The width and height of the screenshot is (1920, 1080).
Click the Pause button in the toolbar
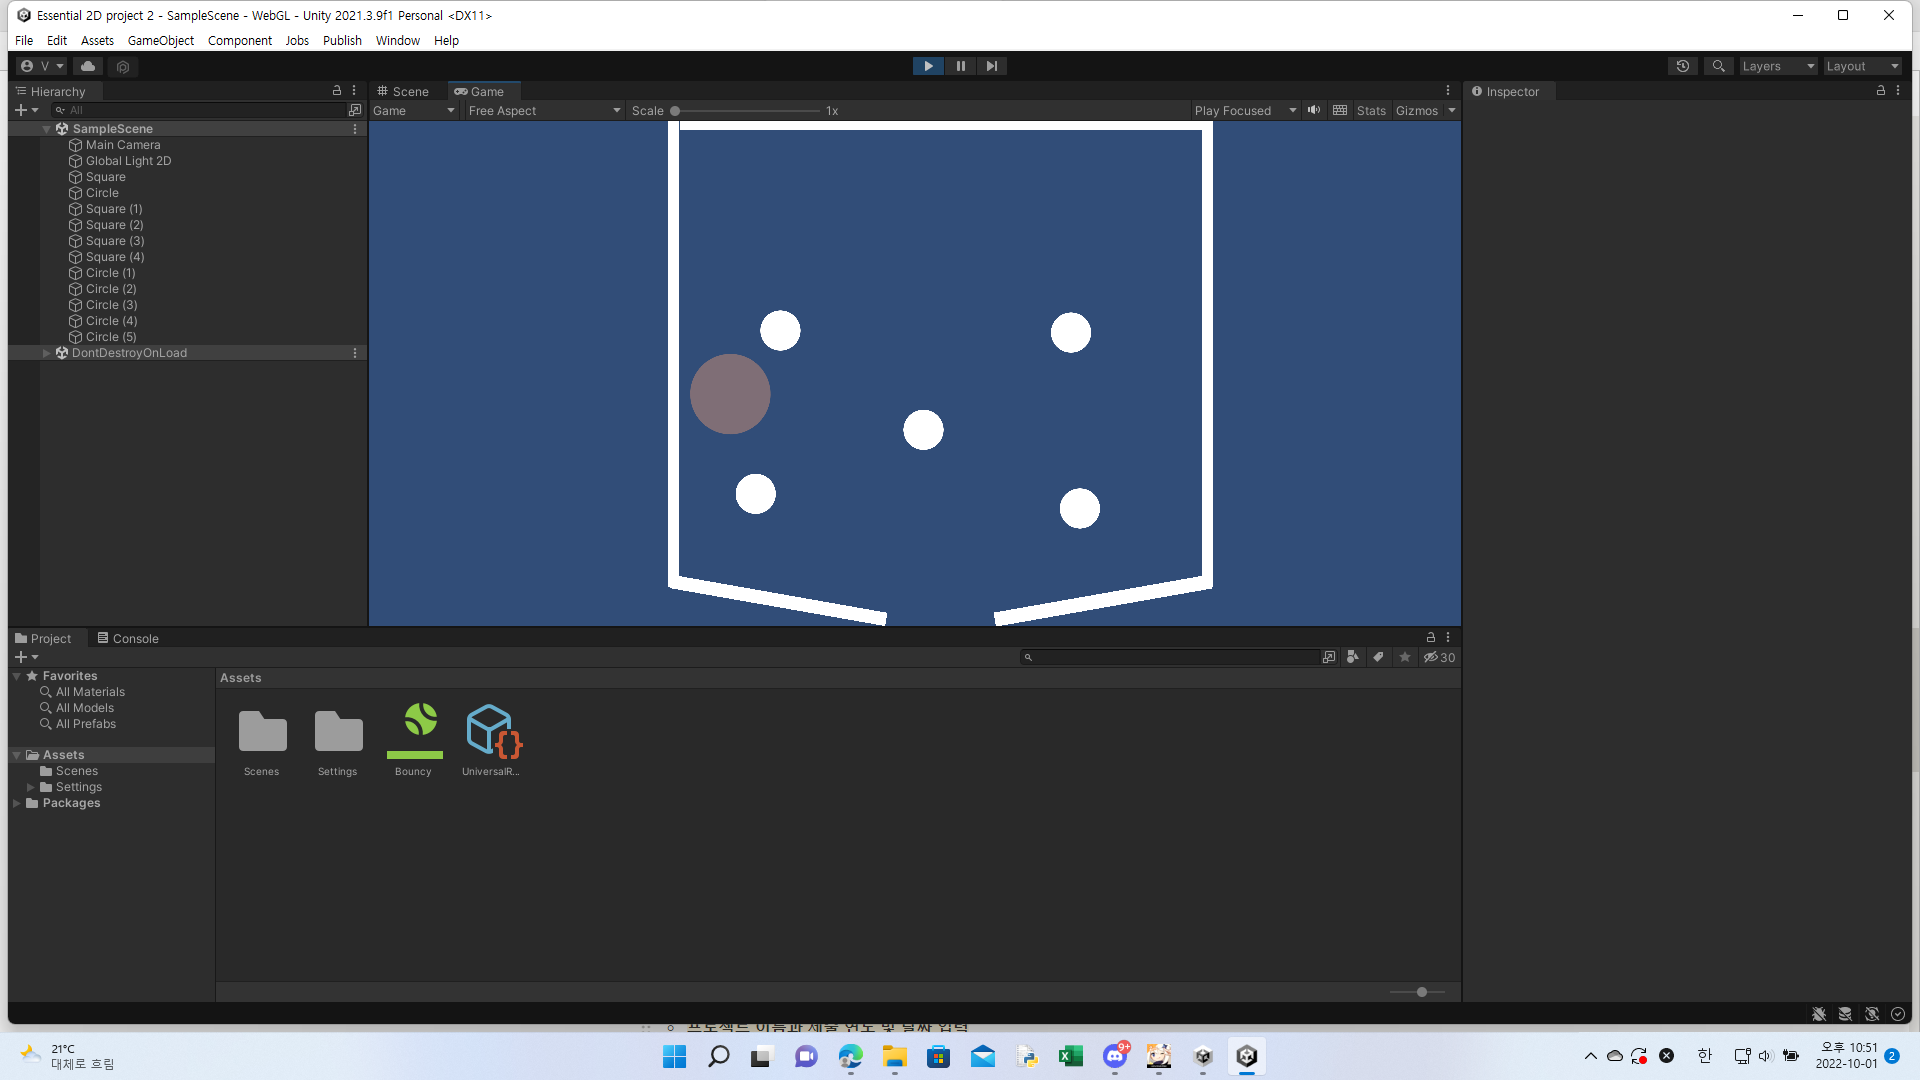(x=960, y=66)
